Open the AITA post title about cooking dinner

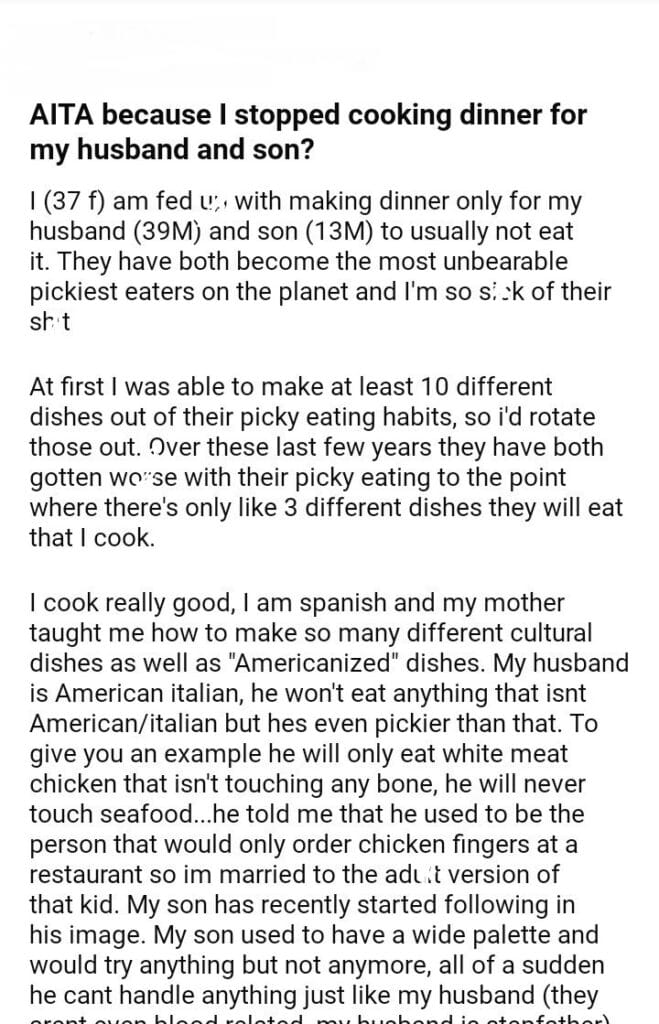(323, 133)
